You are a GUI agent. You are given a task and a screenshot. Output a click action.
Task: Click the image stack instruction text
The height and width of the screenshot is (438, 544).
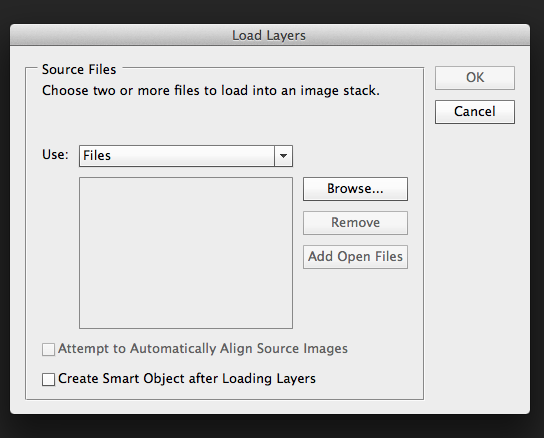pyautogui.click(x=211, y=91)
